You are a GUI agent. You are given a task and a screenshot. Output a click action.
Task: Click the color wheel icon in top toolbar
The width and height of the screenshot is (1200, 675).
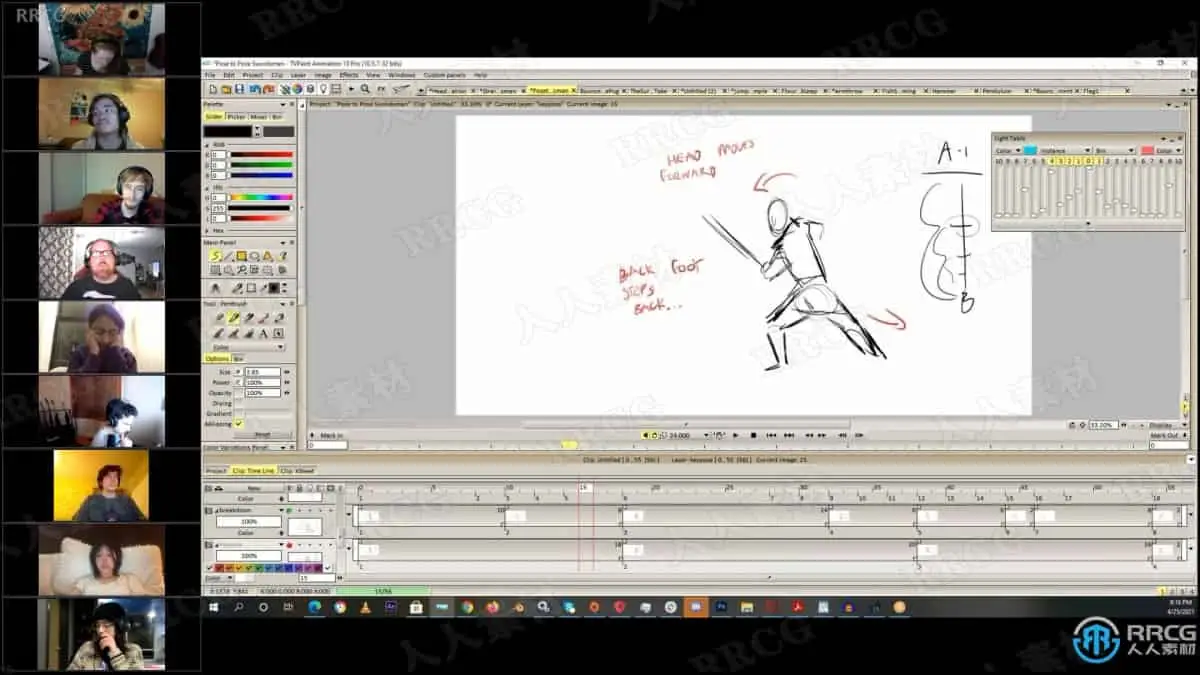click(x=297, y=89)
